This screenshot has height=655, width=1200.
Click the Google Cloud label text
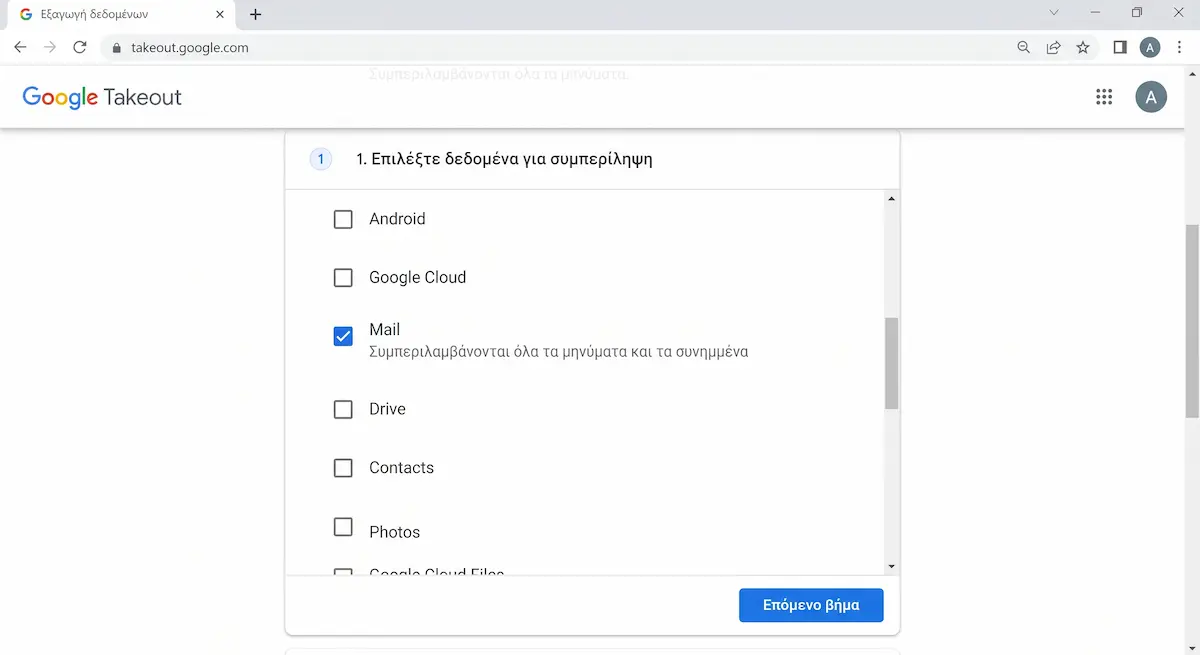point(417,277)
